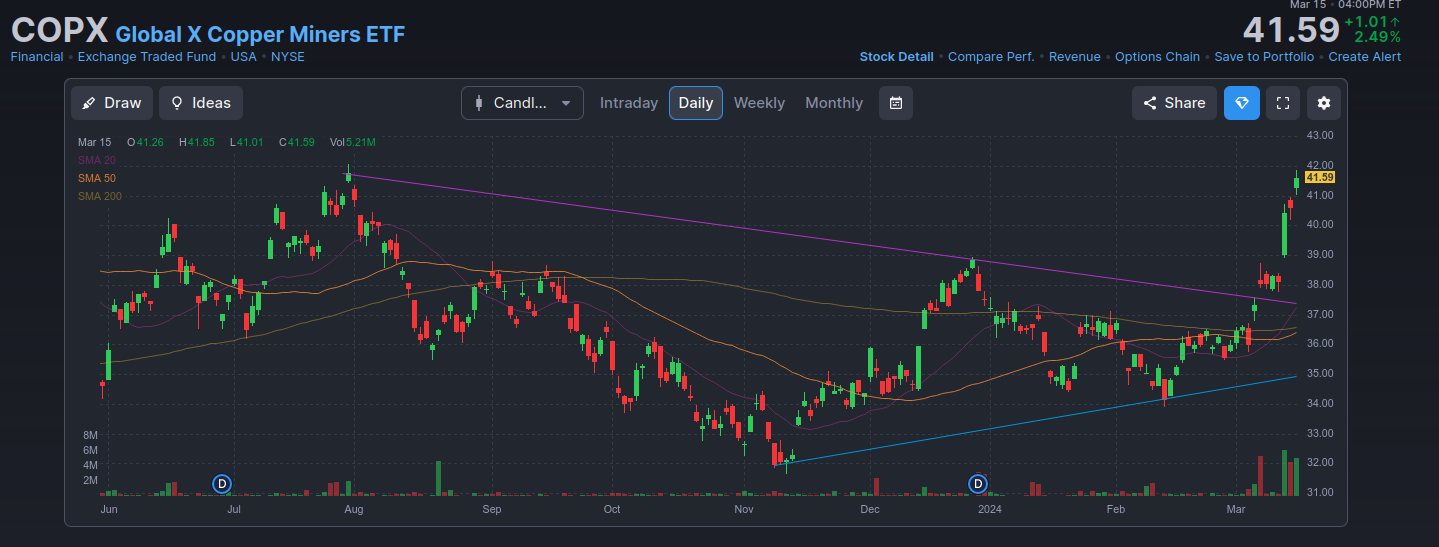Viewport: 1439px width, 547px height.
Task: Open chart settings gear
Action: coord(1324,103)
